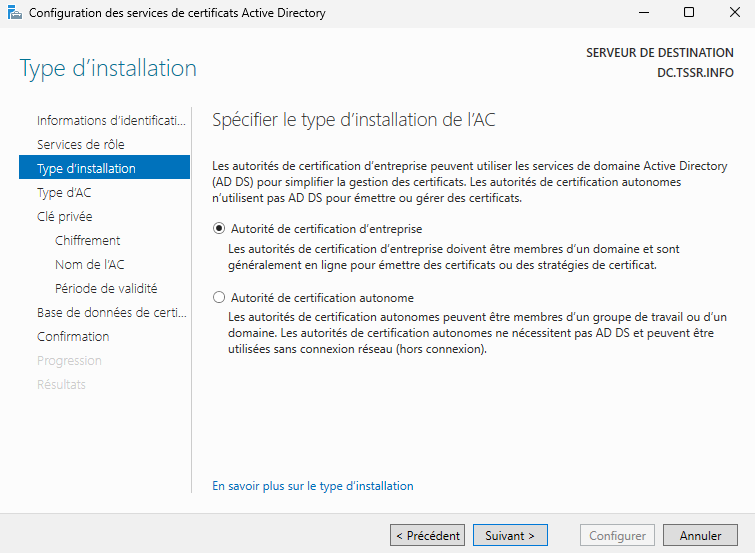Open Période de validité sub-step
This screenshot has width=755, height=553.
pyautogui.click(x=106, y=288)
